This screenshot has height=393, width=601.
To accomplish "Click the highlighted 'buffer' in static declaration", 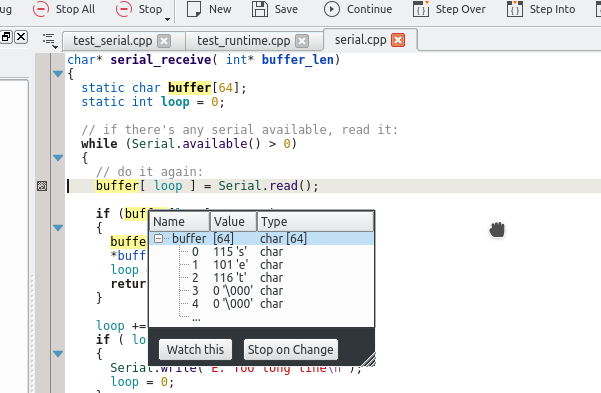I will 190,88.
